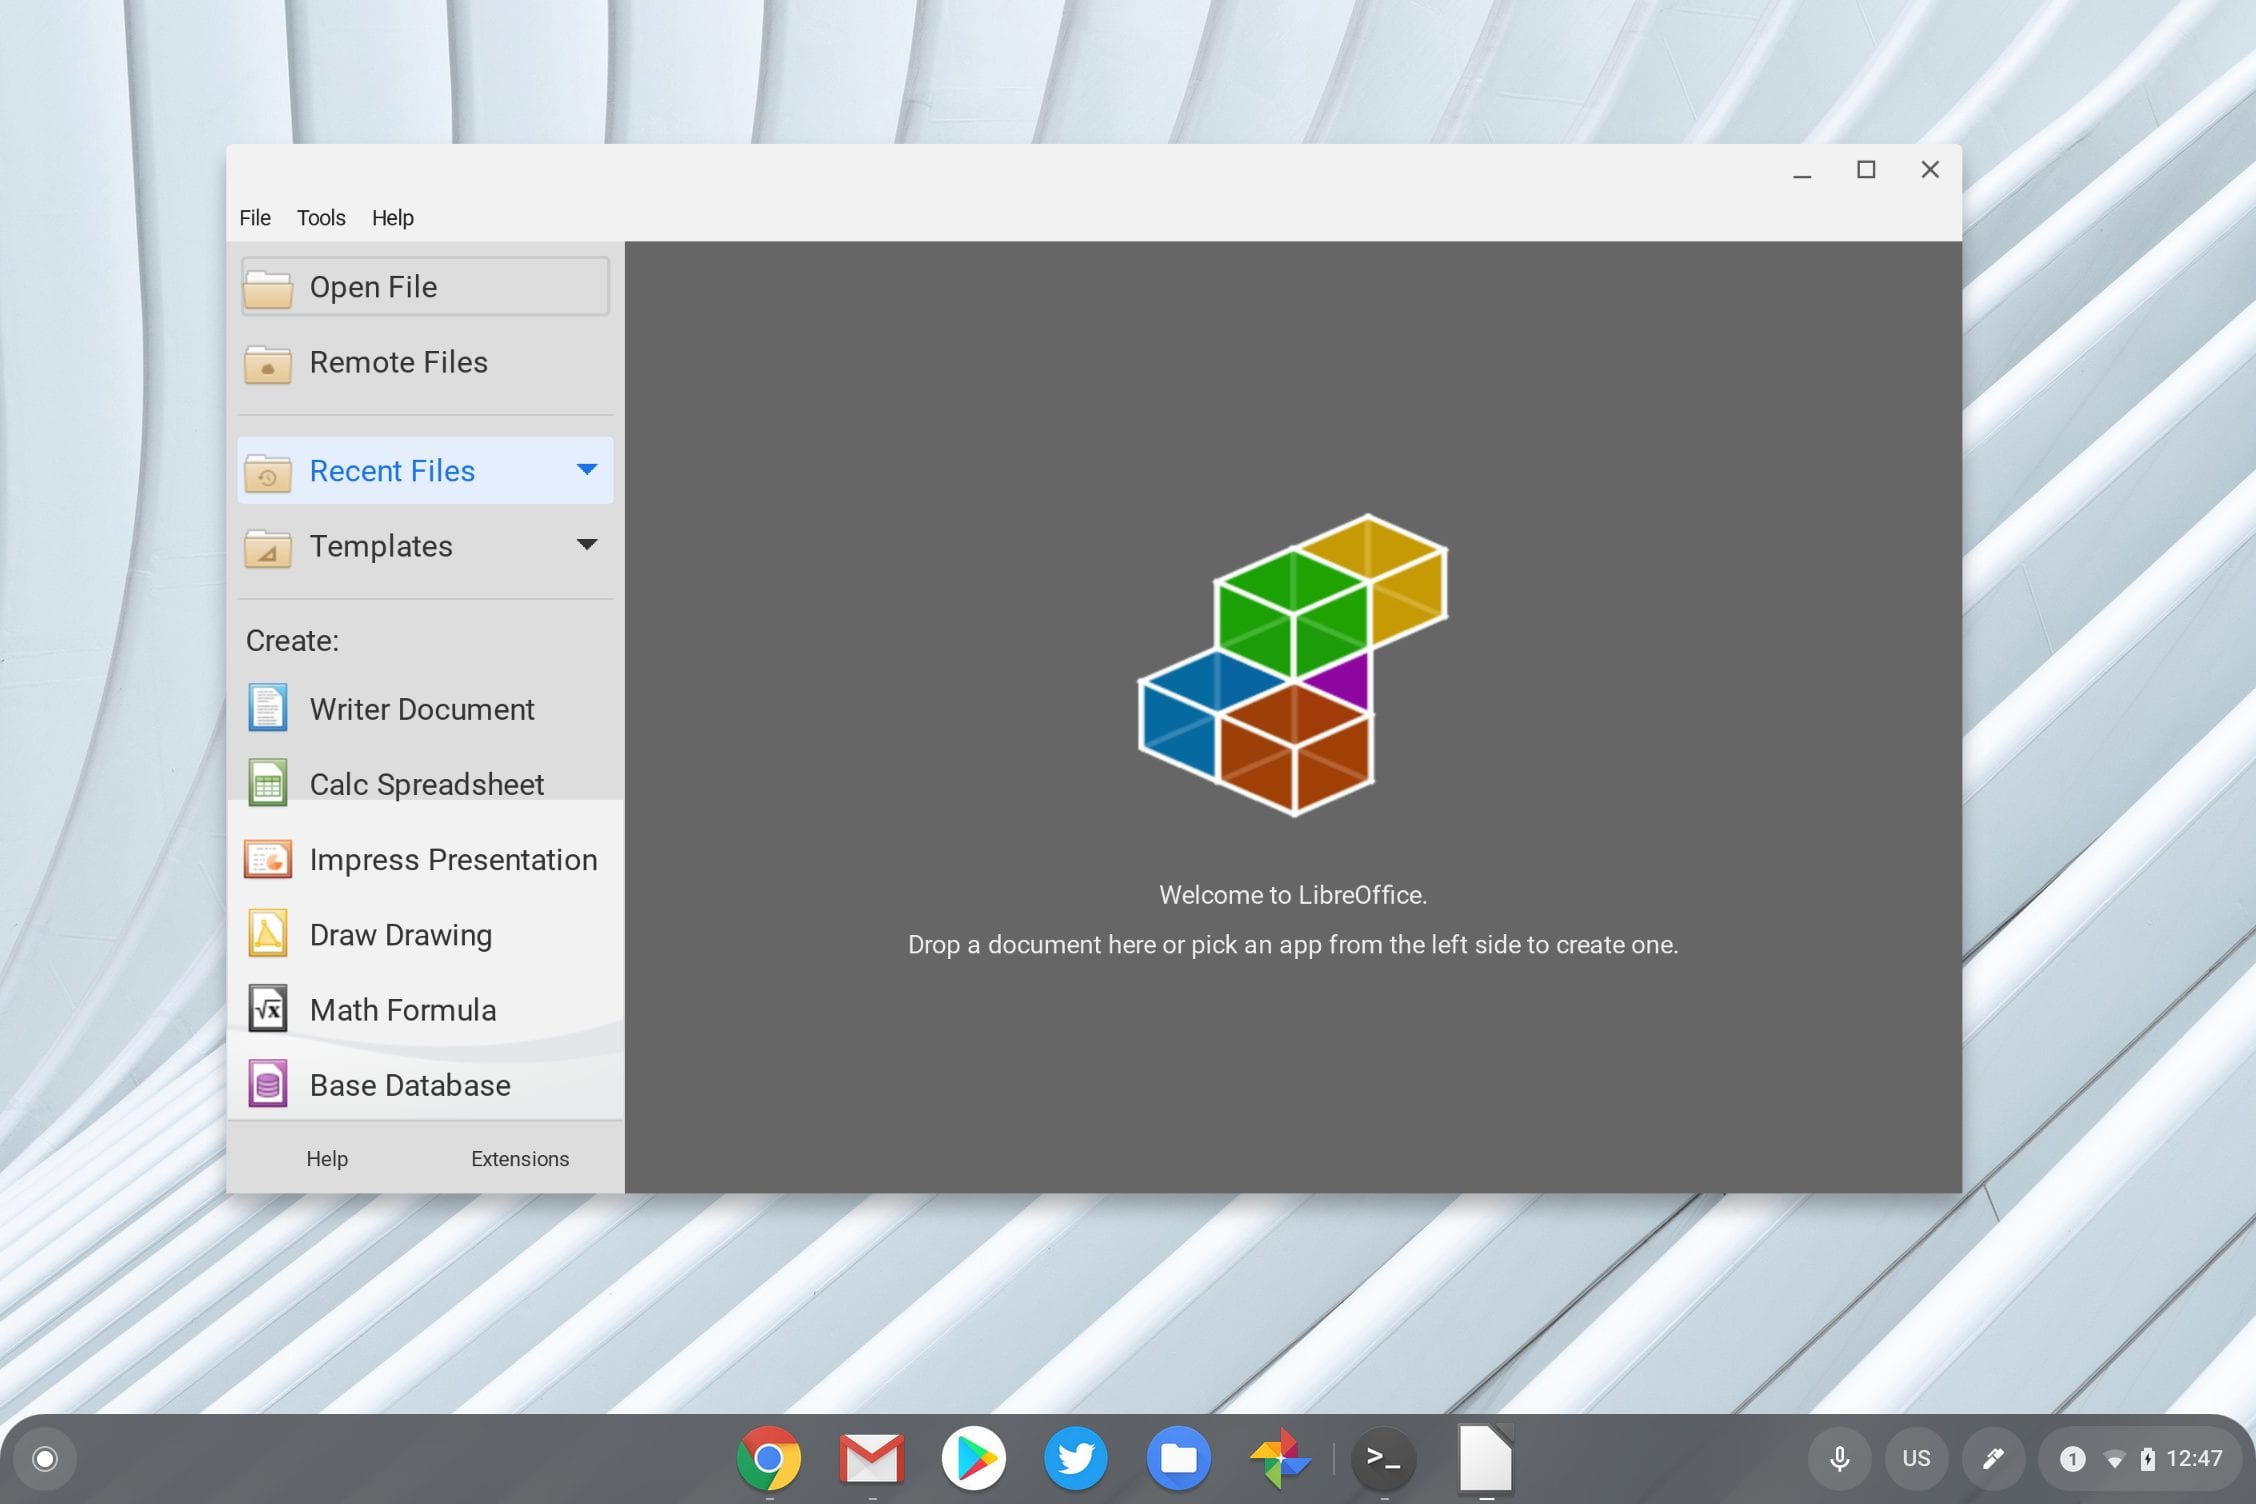Open the File menu
The width and height of the screenshot is (2256, 1504).
[255, 218]
